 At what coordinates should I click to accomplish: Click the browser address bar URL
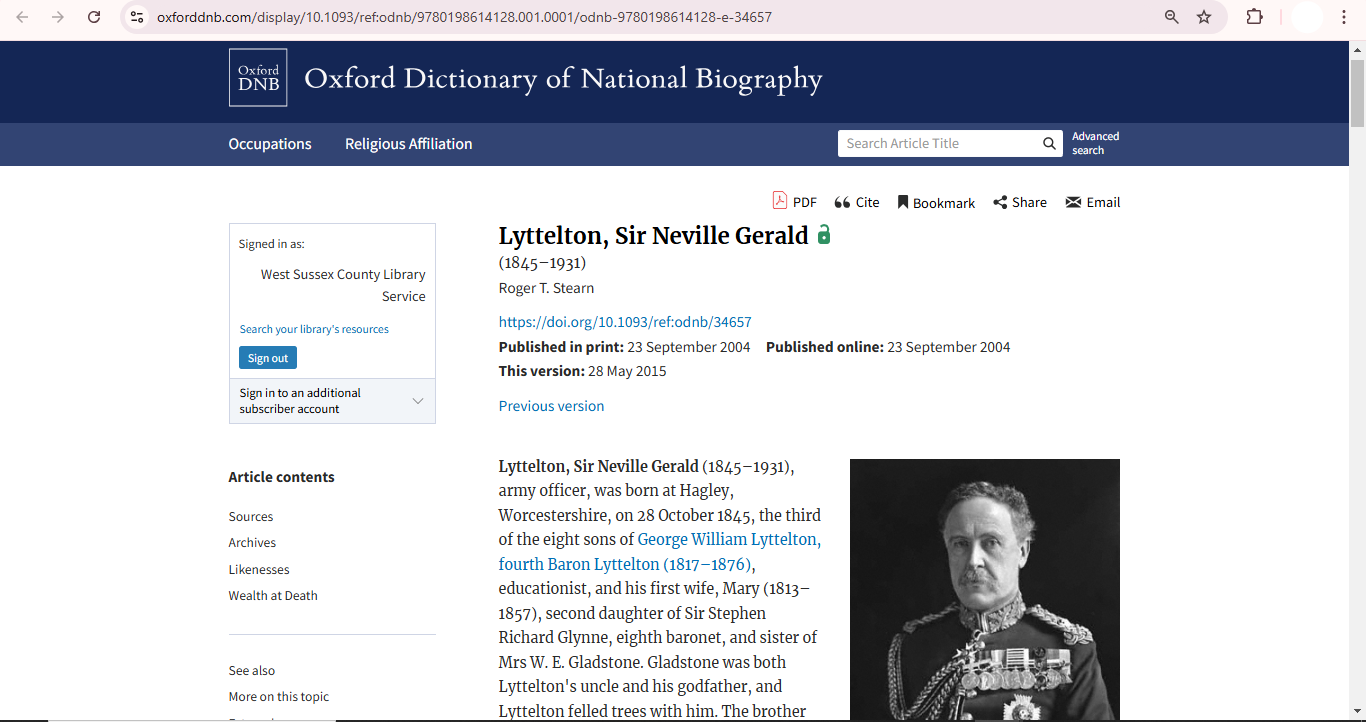pos(464,17)
